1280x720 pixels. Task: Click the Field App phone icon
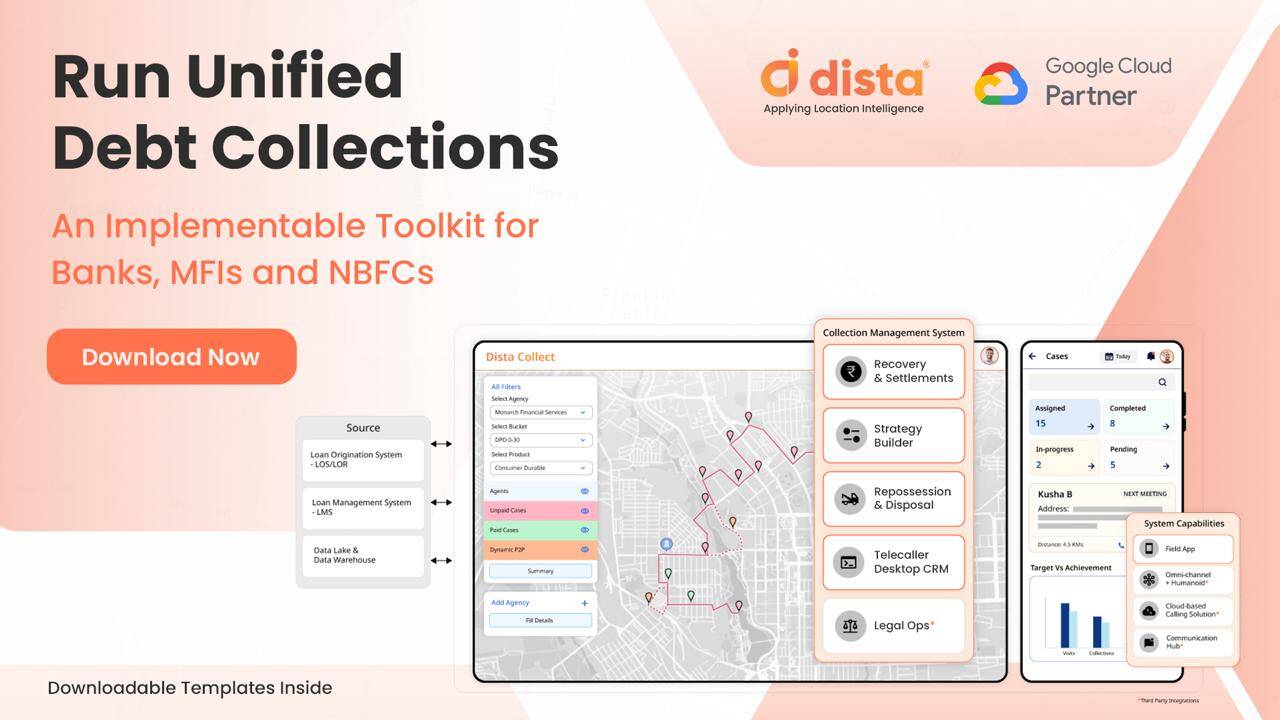click(x=1149, y=549)
